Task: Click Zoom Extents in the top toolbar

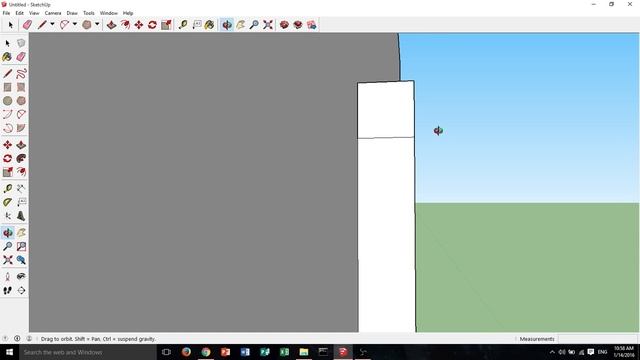Action: pos(268,25)
